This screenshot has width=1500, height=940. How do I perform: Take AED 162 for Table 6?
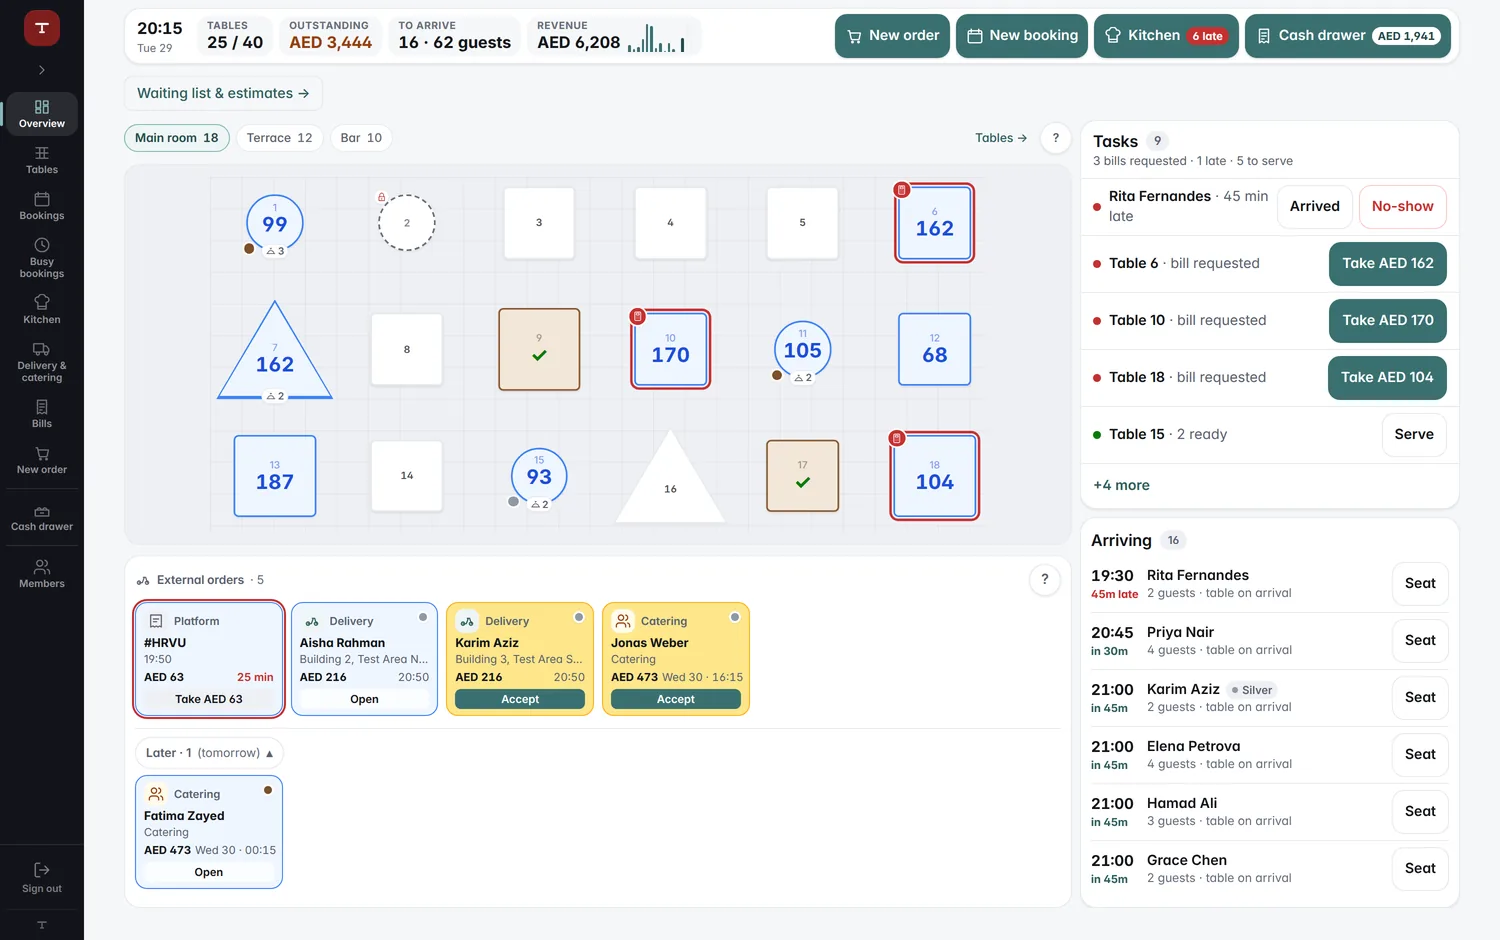tap(1387, 264)
